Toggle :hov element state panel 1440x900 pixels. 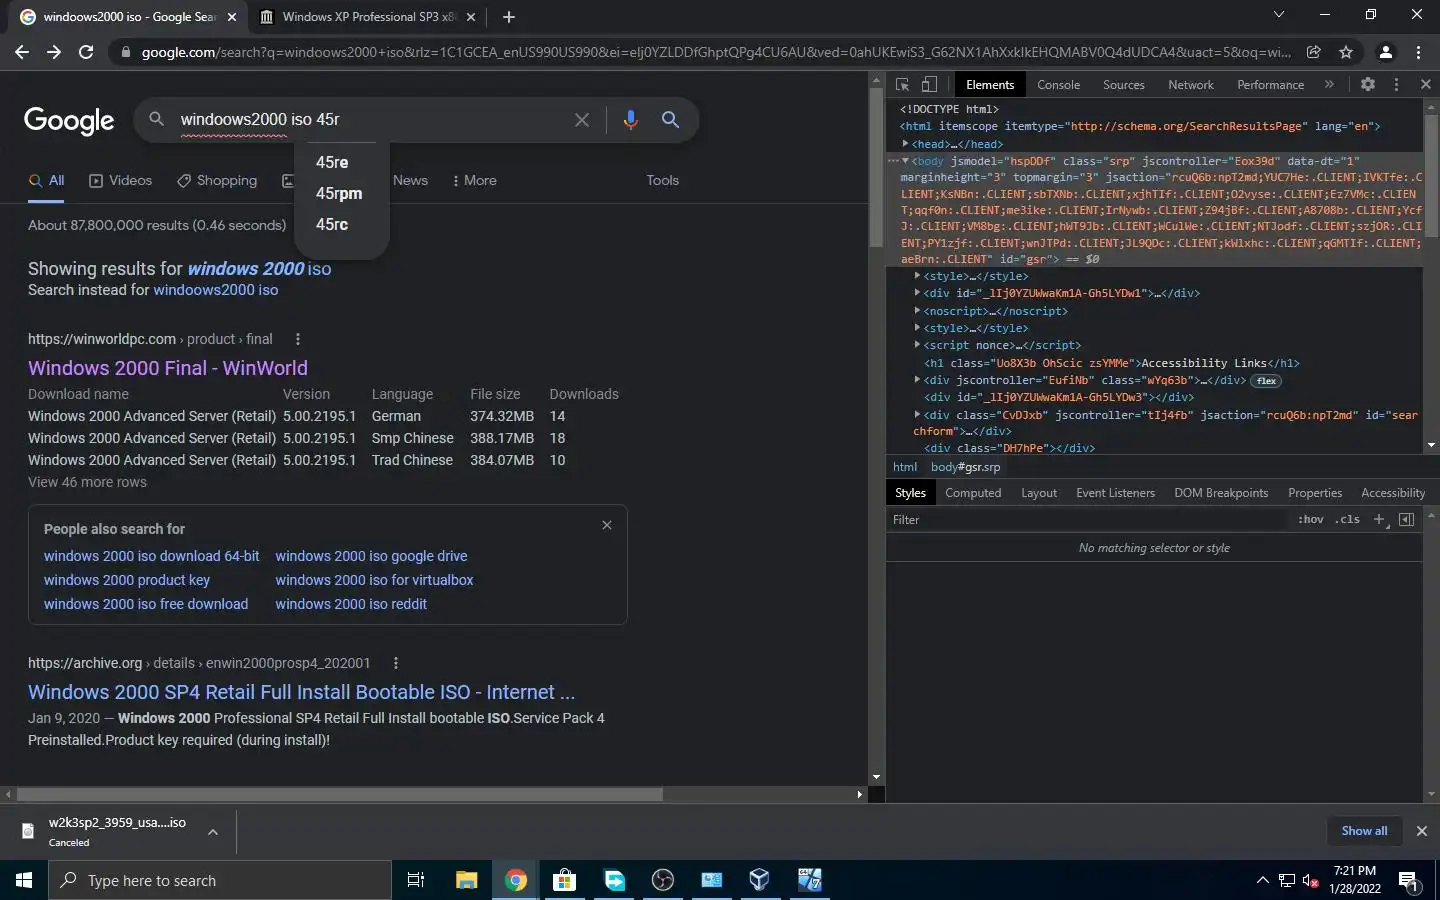pyautogui.click(x=1310, y=519)
